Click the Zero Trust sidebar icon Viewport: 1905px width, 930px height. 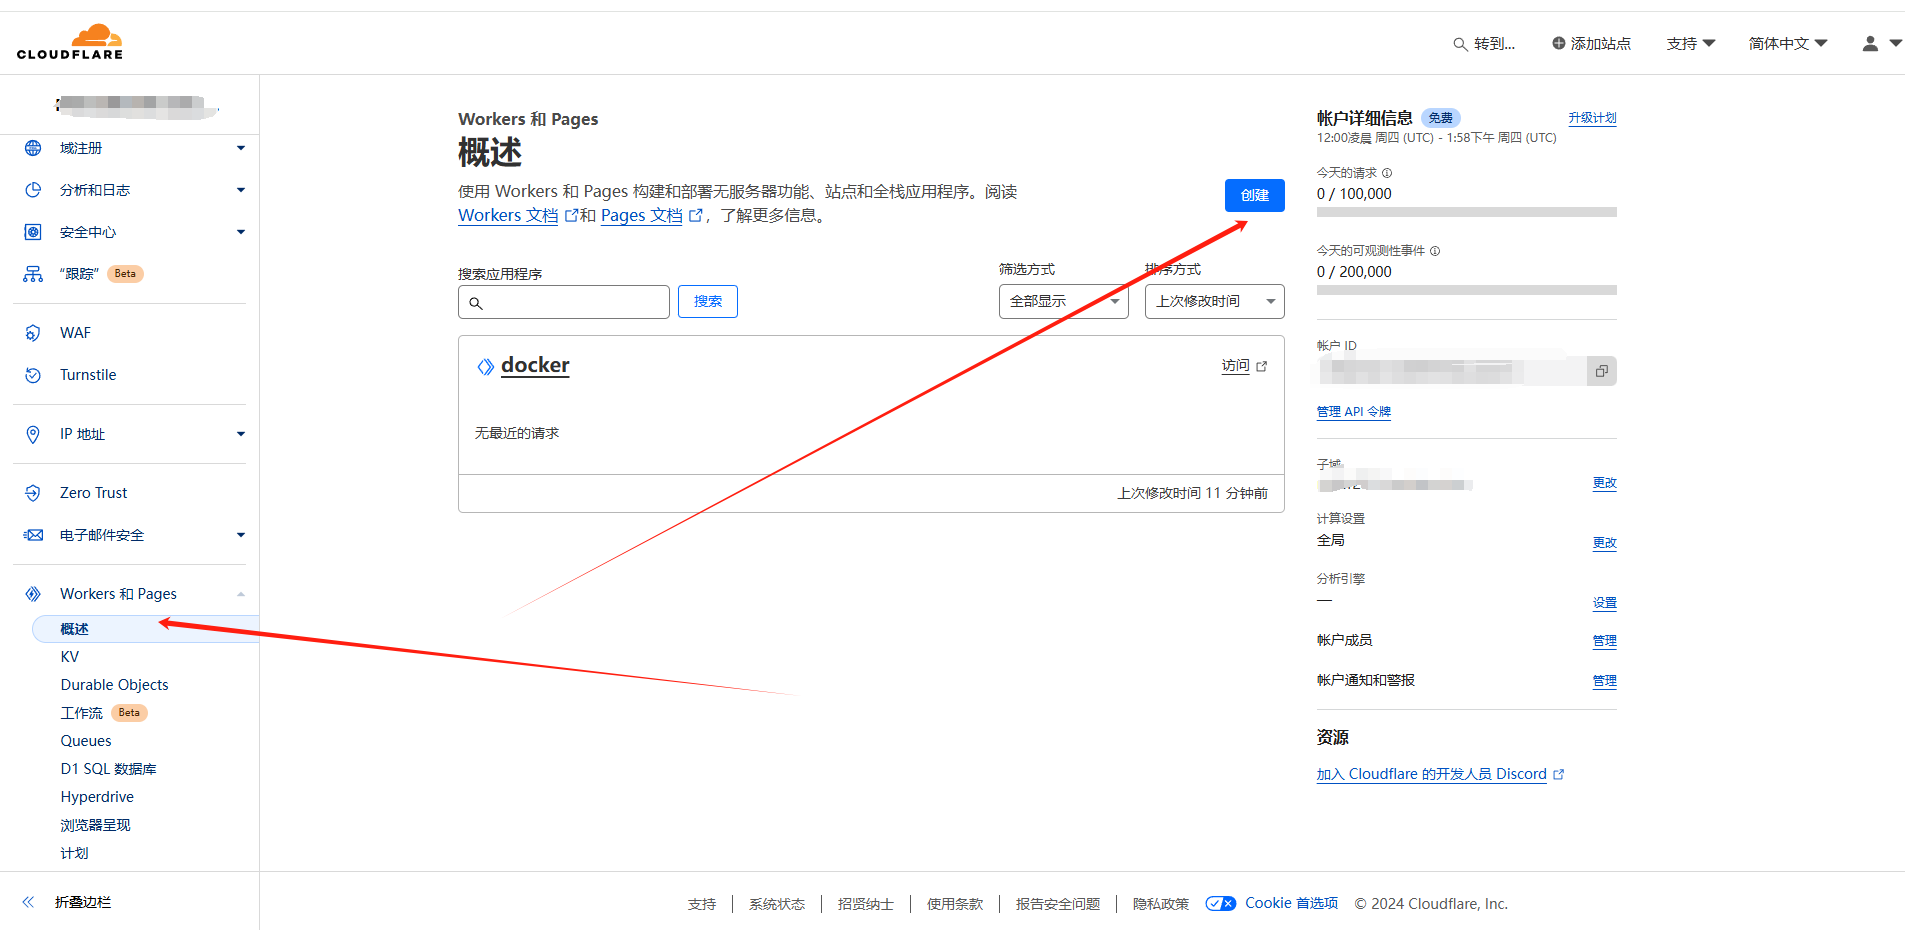pyautogui.click(x=33, y=493)
